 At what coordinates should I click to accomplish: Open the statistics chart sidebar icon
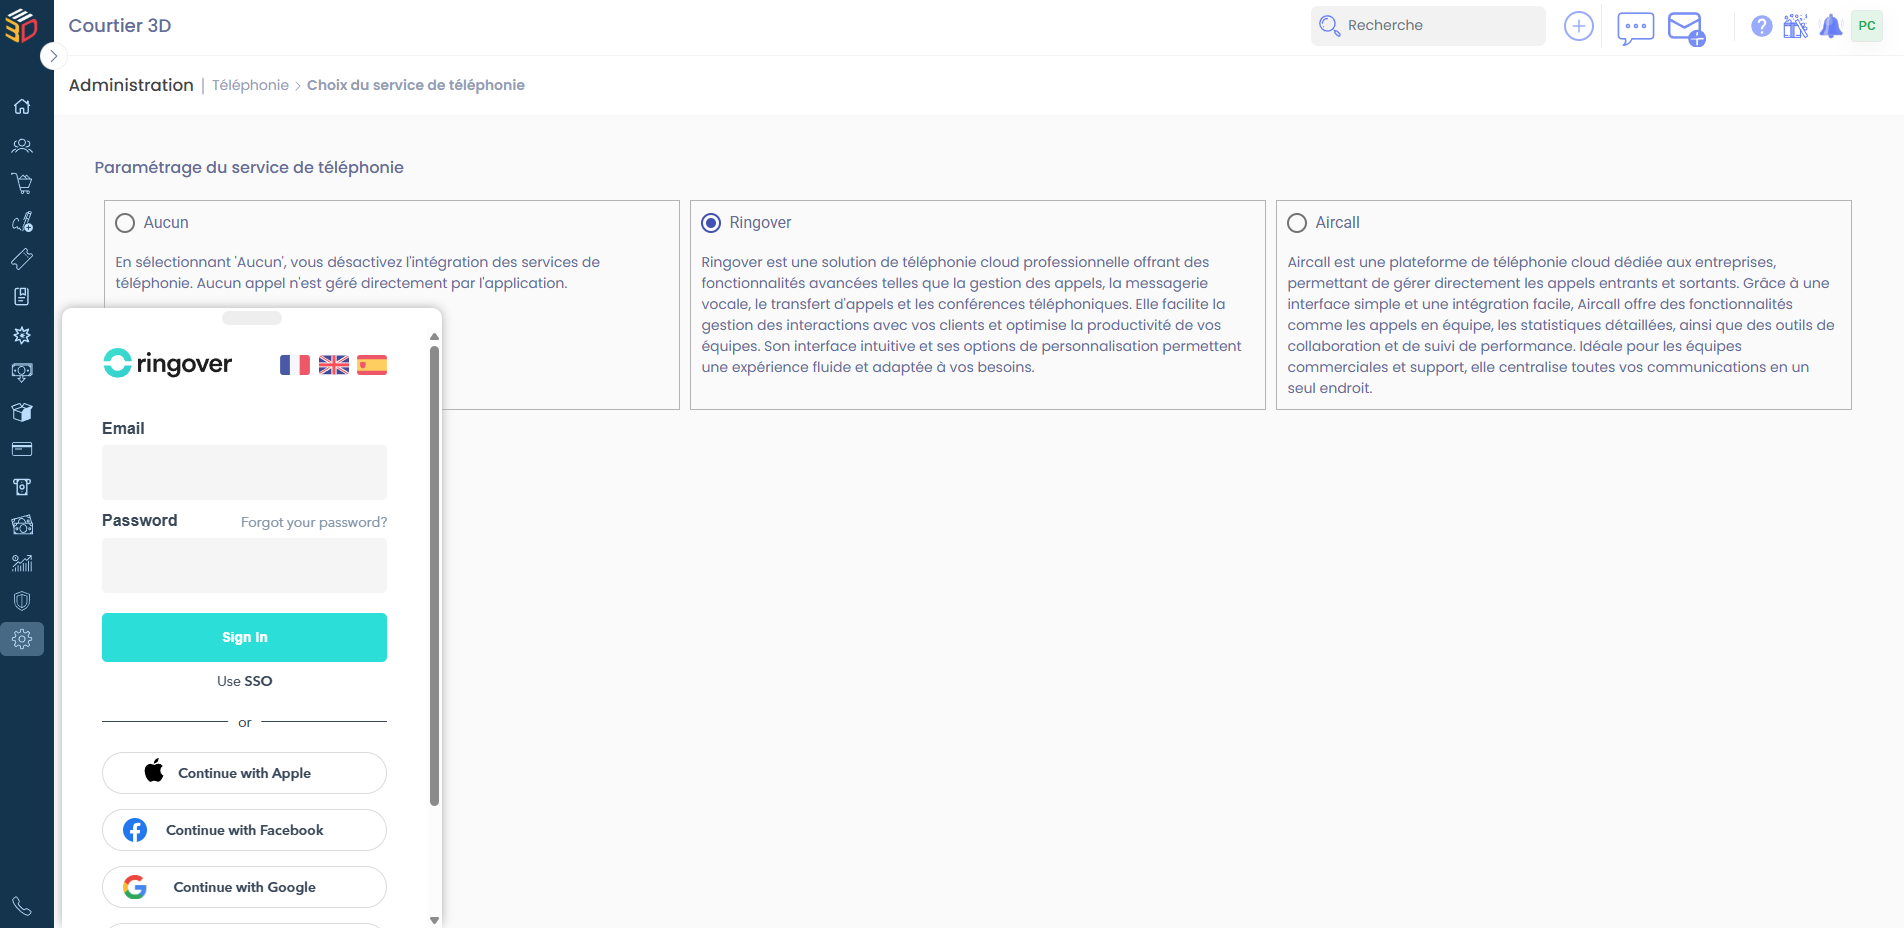pyautogui.click(x=22, y=563)
